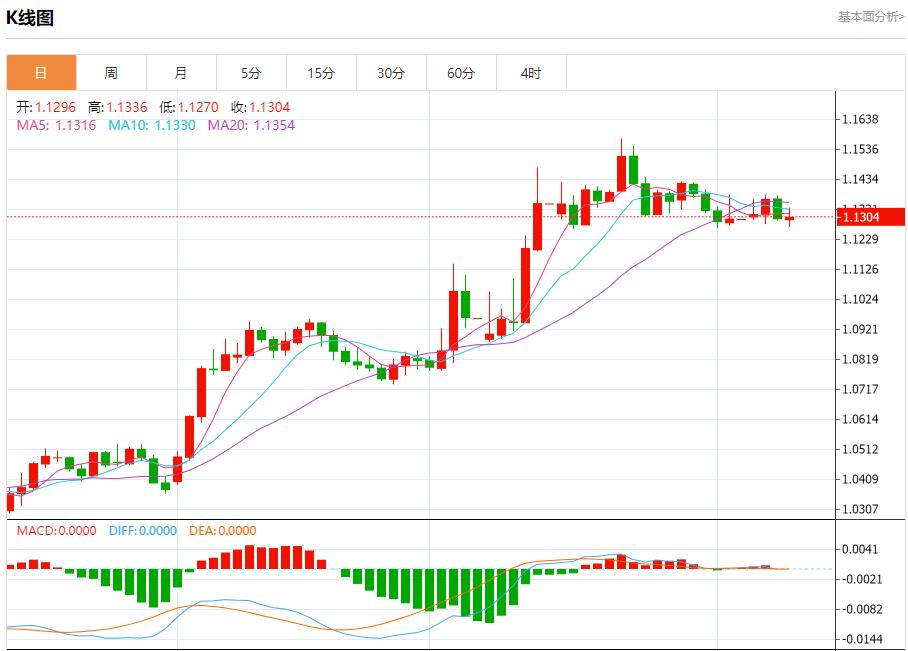Viewport: 908px width, 651px height.
Task: Click the K线图 heading
Action: pyautogui.click(x=30, y=18)
